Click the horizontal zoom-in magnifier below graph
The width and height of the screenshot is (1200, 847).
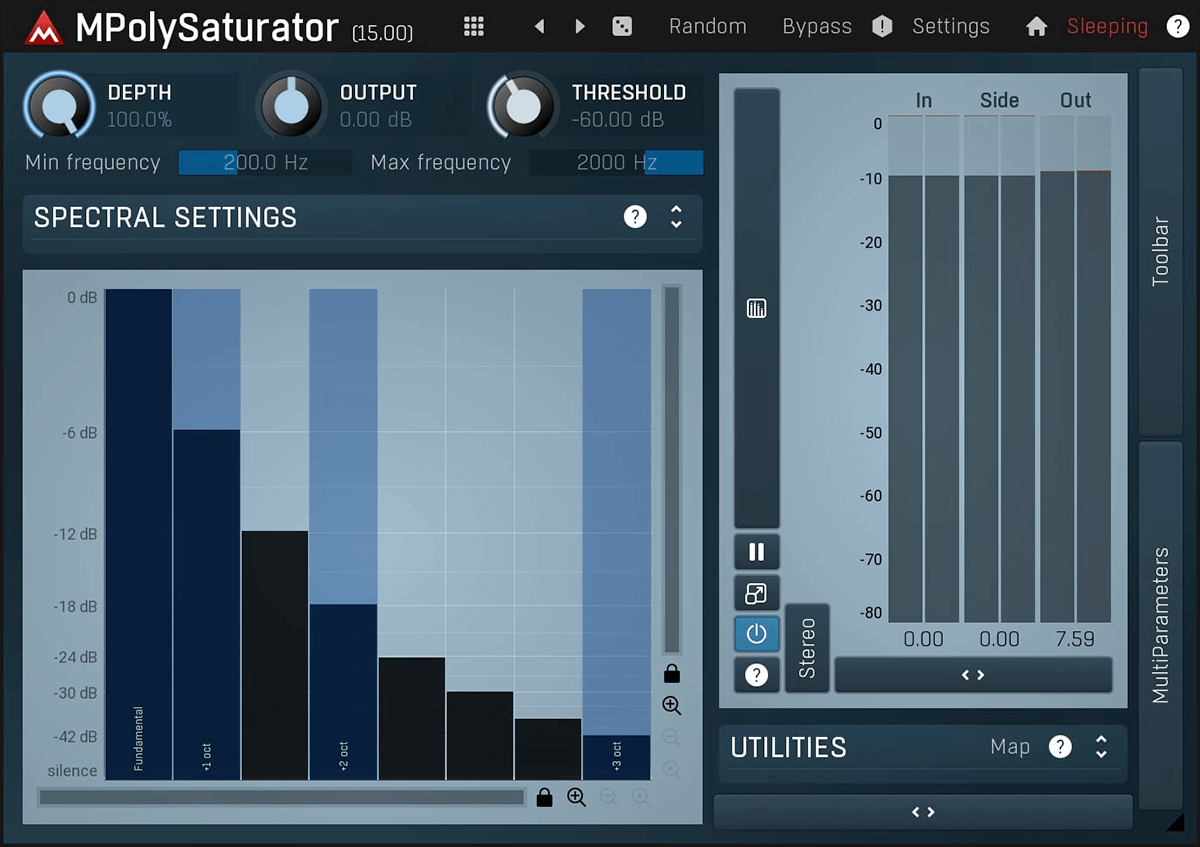pyautogui.click(x=577, y=797)
